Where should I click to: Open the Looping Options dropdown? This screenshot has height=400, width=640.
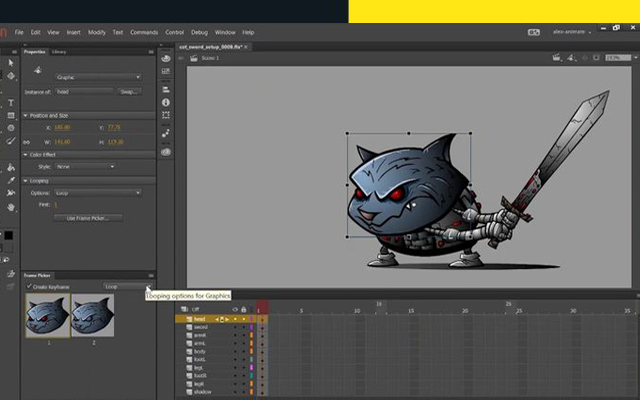point(98,192)
